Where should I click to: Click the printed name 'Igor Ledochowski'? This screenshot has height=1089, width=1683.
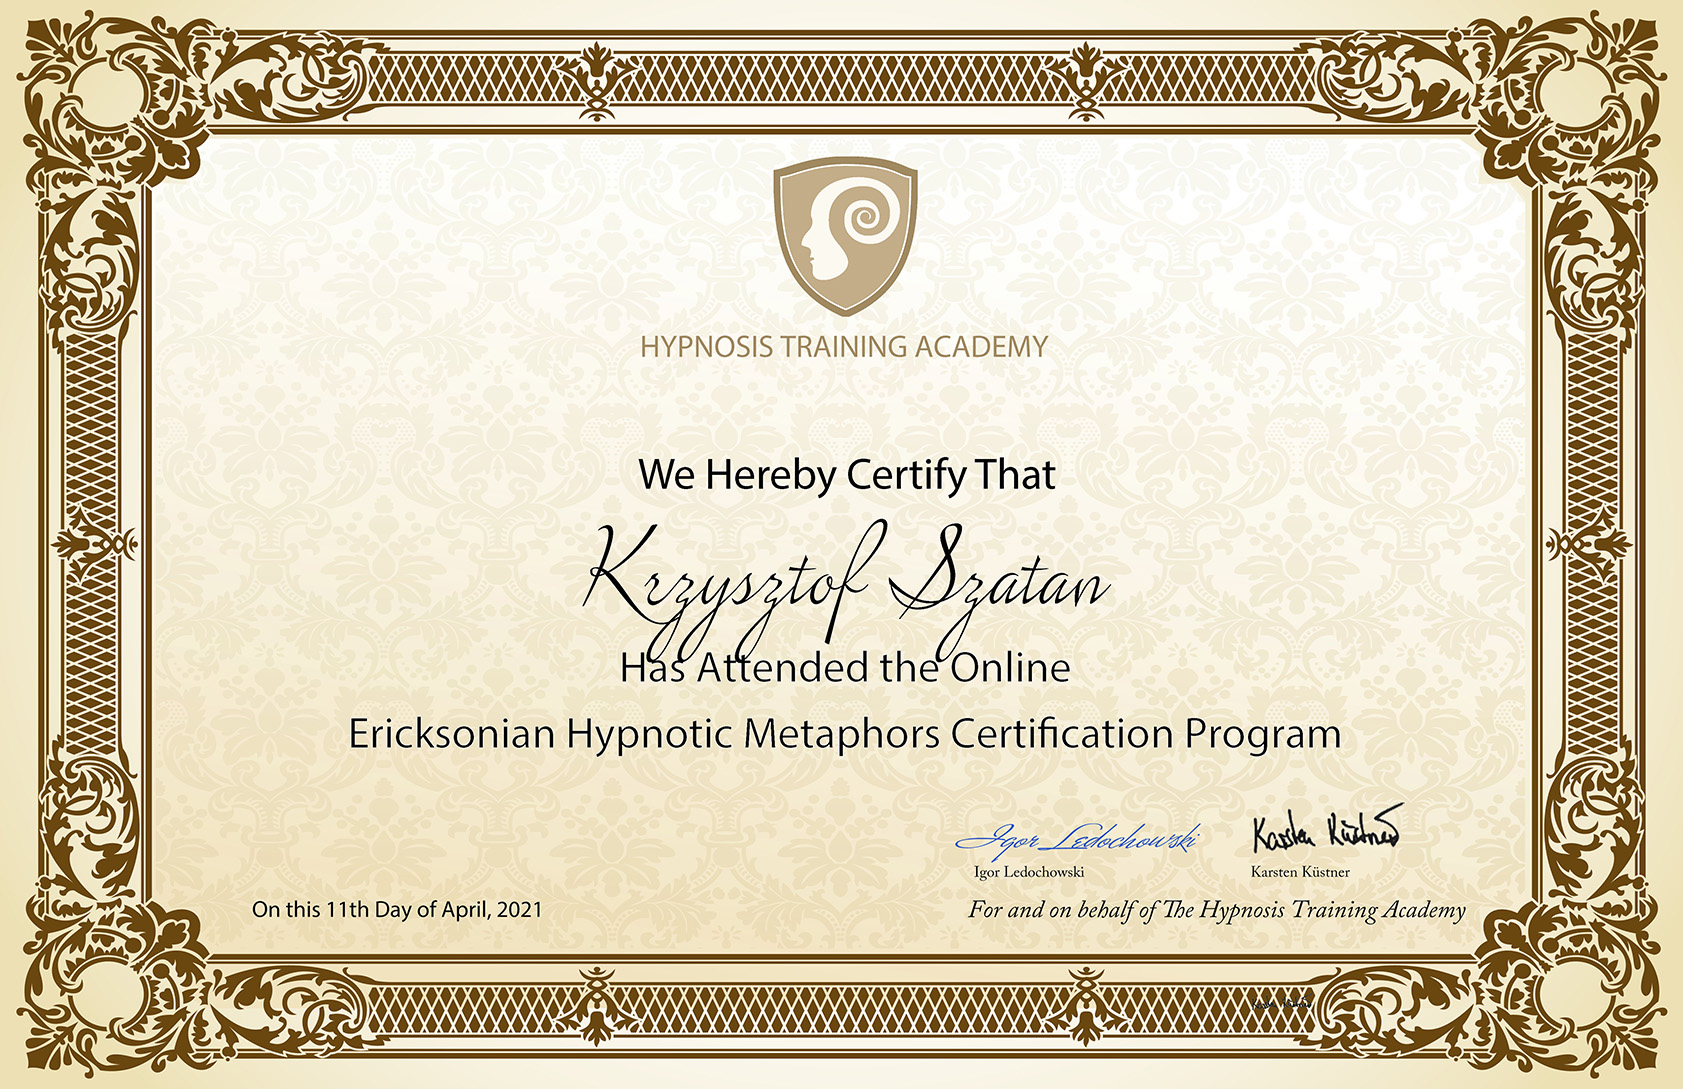tap(1029, 872)
